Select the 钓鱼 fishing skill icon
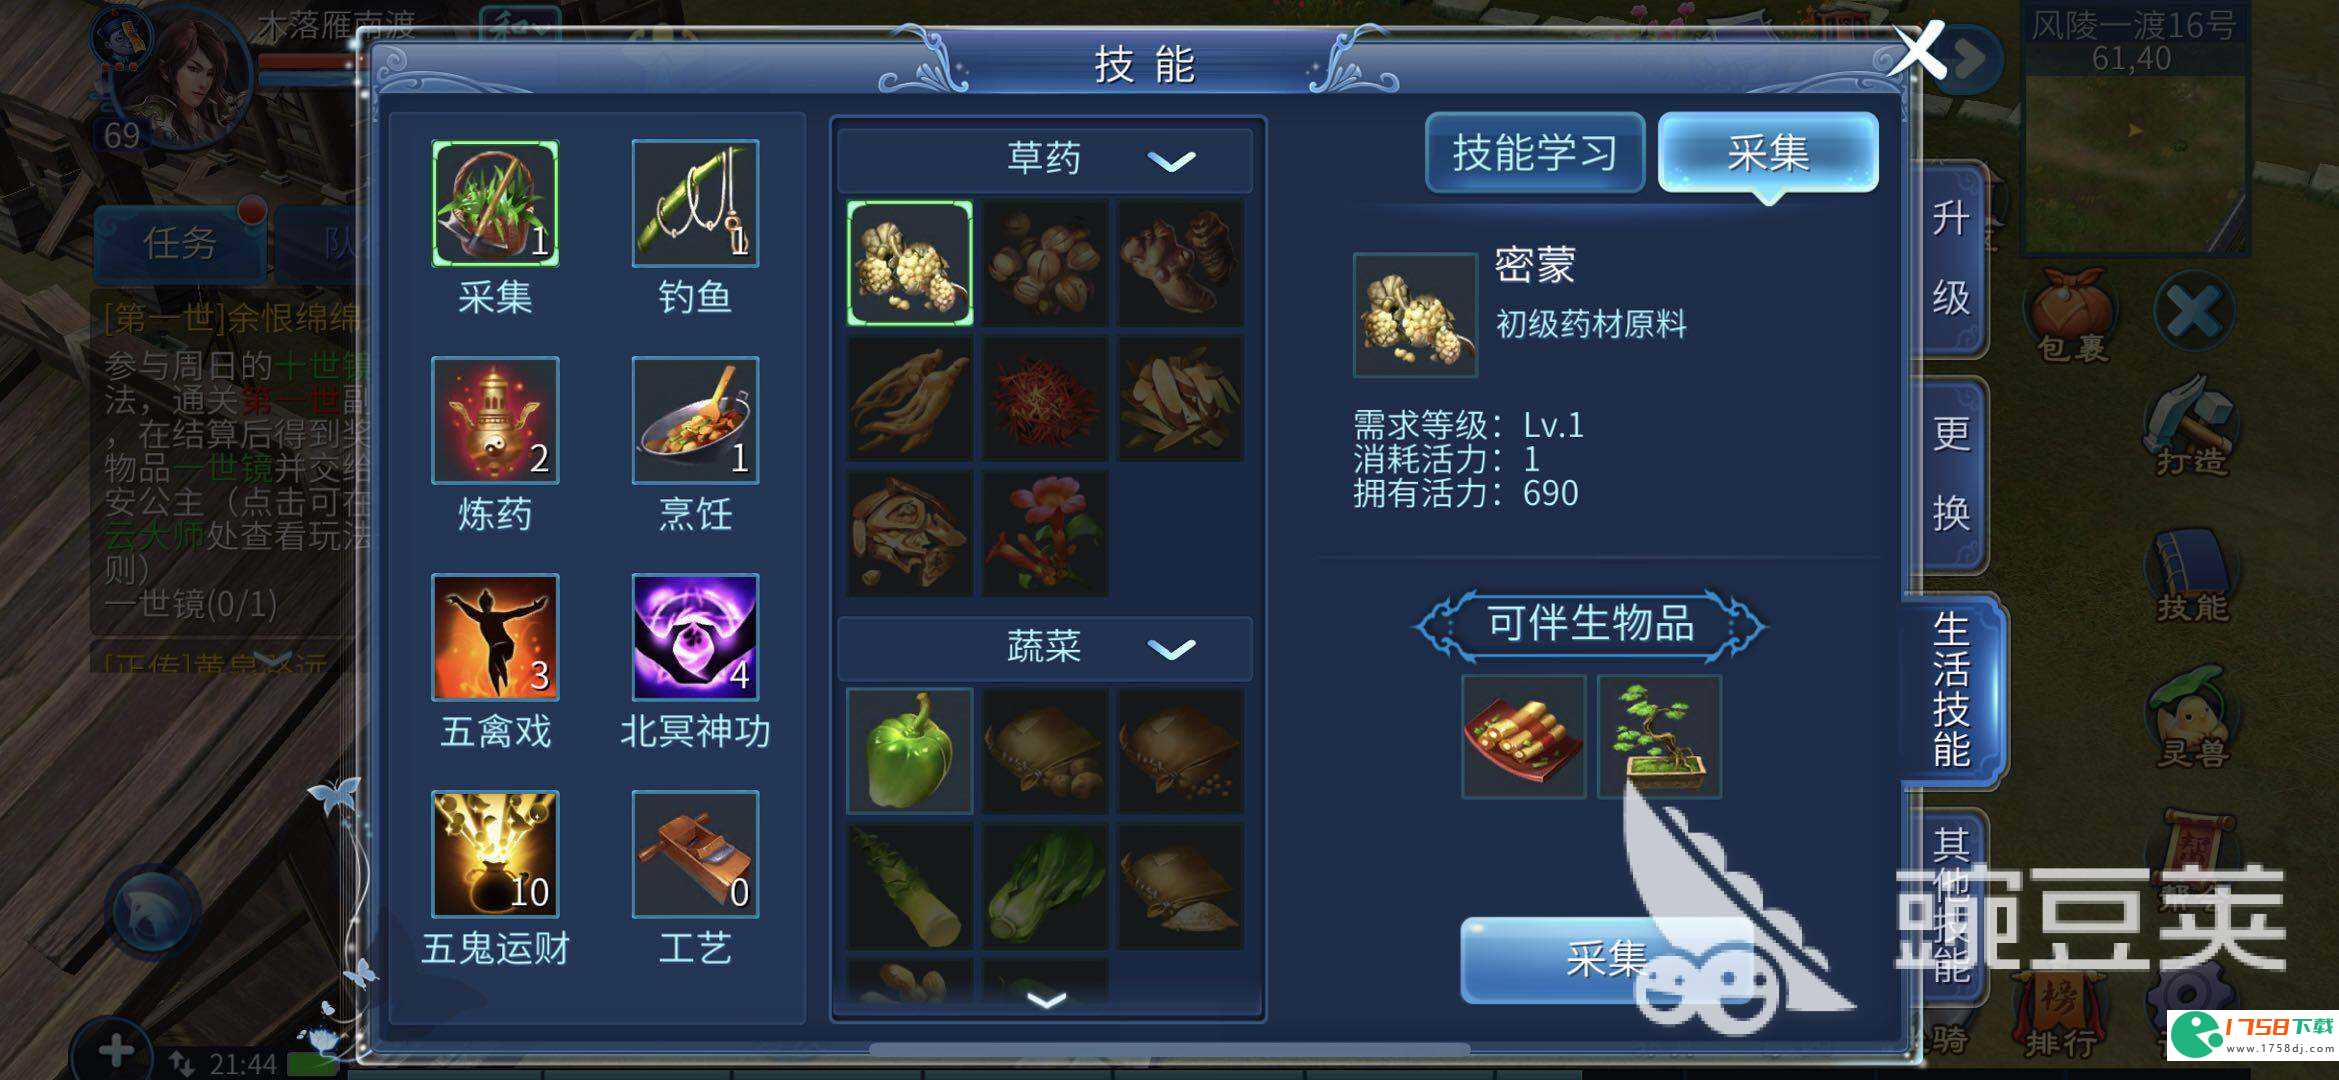Image resolution: width=2339 pixels, height=1080 pixels. pyautogui.click(x=695, y=203)
